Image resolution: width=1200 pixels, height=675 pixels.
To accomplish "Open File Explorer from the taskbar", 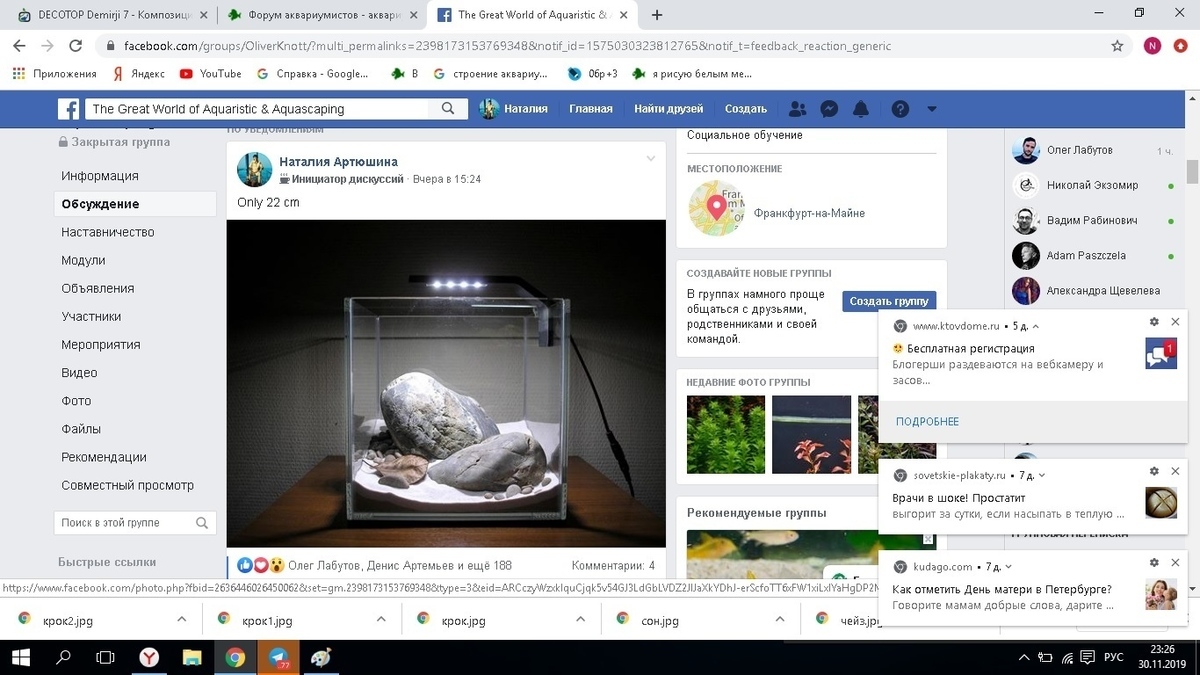I will (191, 658).
